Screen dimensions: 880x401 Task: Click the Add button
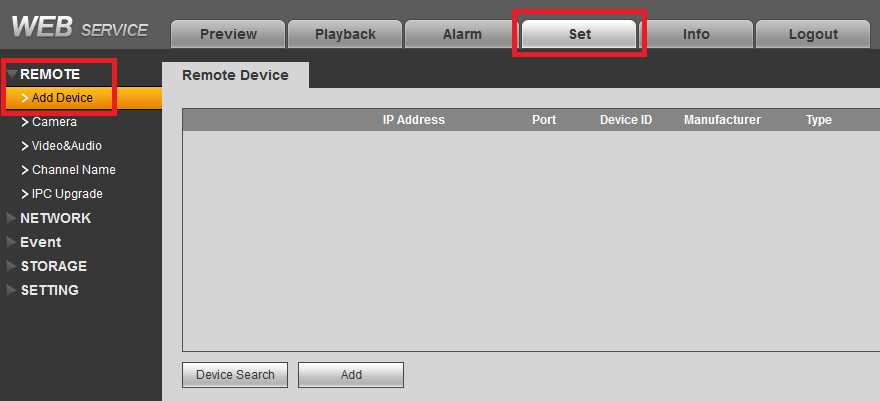tap(351, 375)
